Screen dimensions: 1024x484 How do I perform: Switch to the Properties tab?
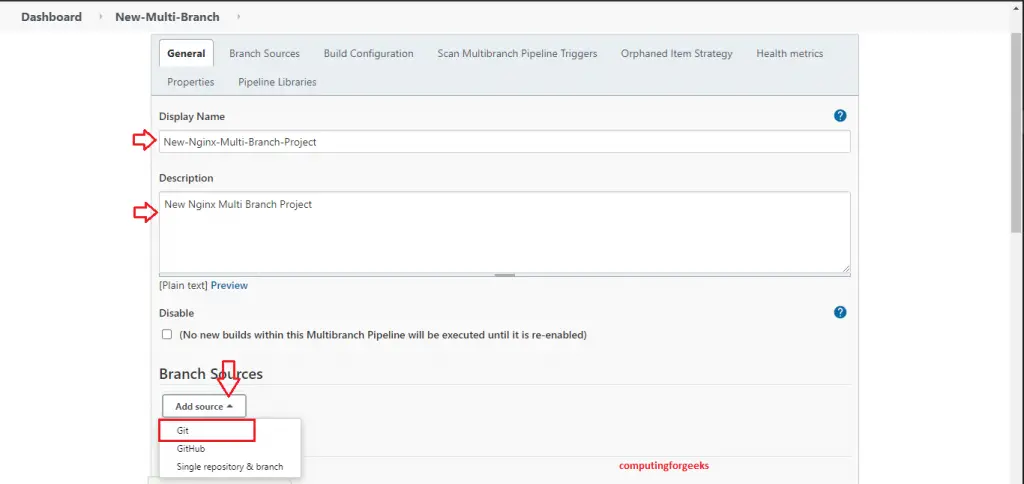pos(191,82)
